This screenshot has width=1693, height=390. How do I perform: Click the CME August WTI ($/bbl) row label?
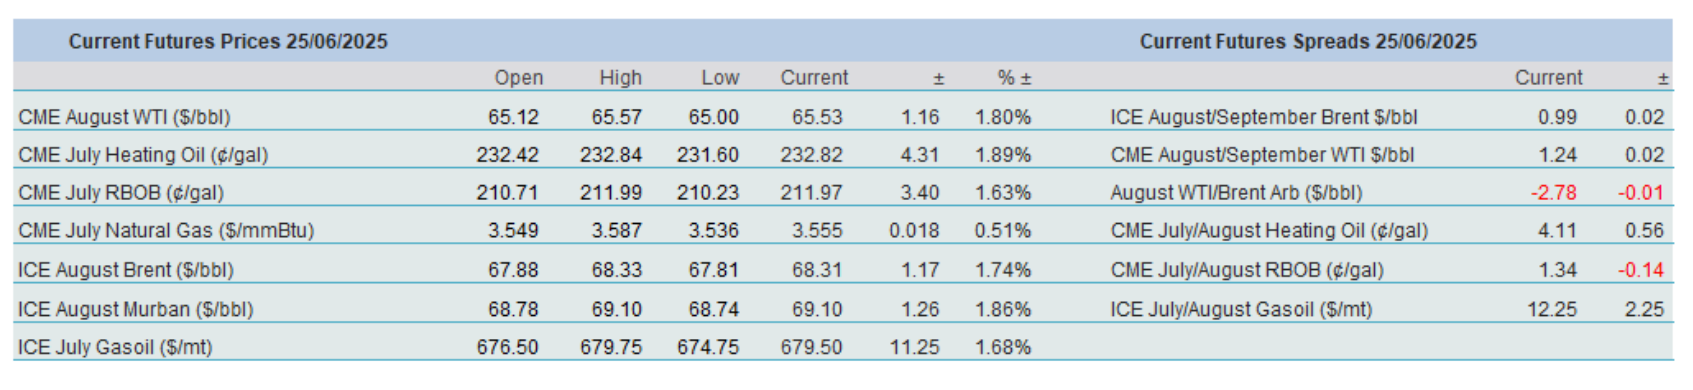124,117
